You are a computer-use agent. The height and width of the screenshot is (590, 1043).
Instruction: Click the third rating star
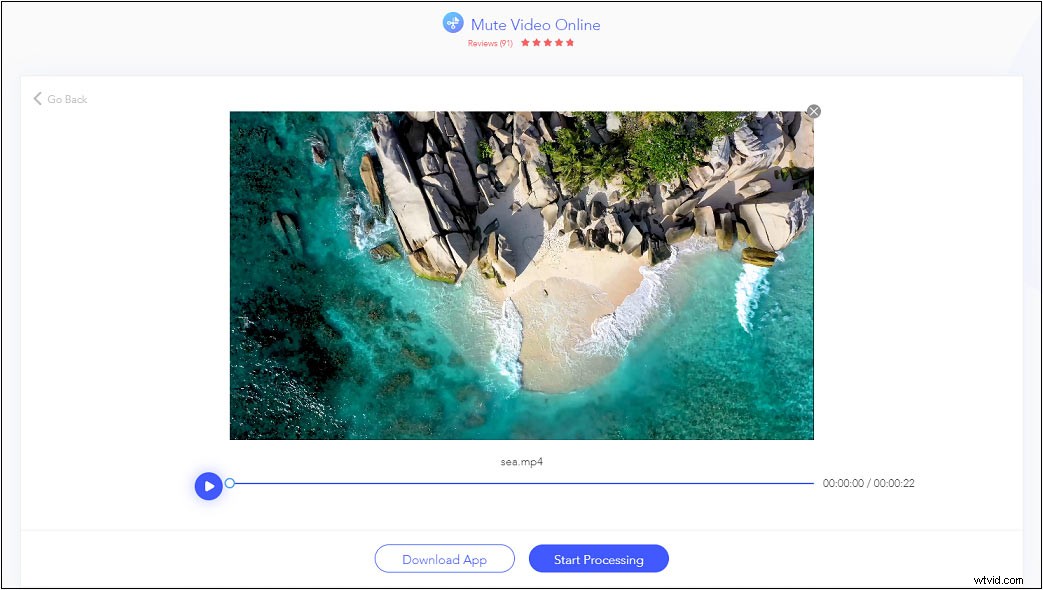548,43
